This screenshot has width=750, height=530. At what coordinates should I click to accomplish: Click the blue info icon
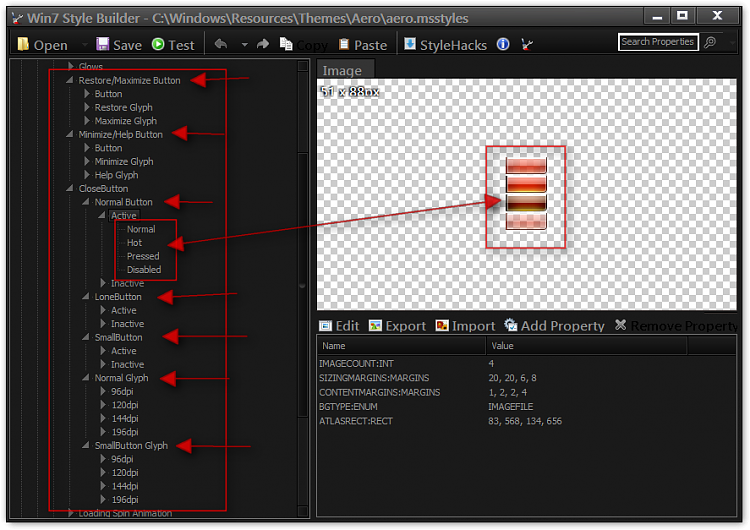coord(503,44)
